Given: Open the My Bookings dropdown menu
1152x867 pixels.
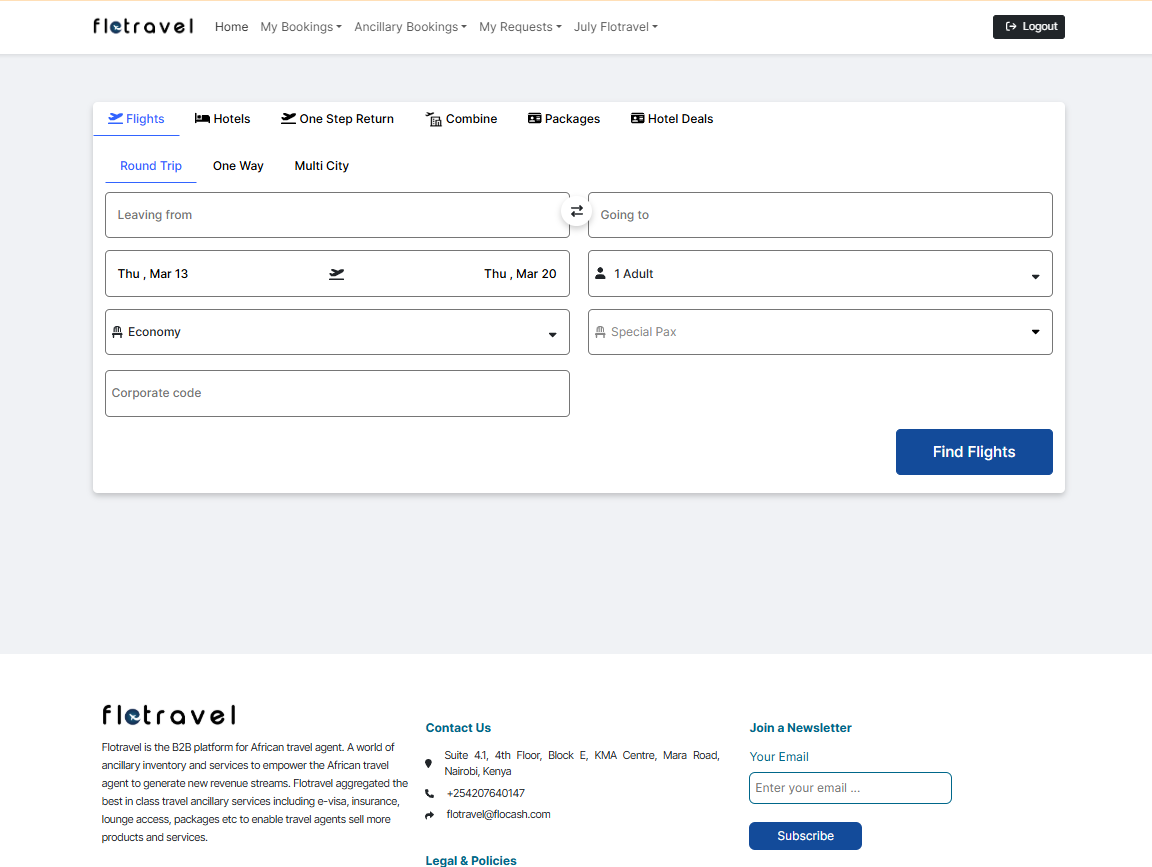Looking at the screenshot, I should point(301,27).
